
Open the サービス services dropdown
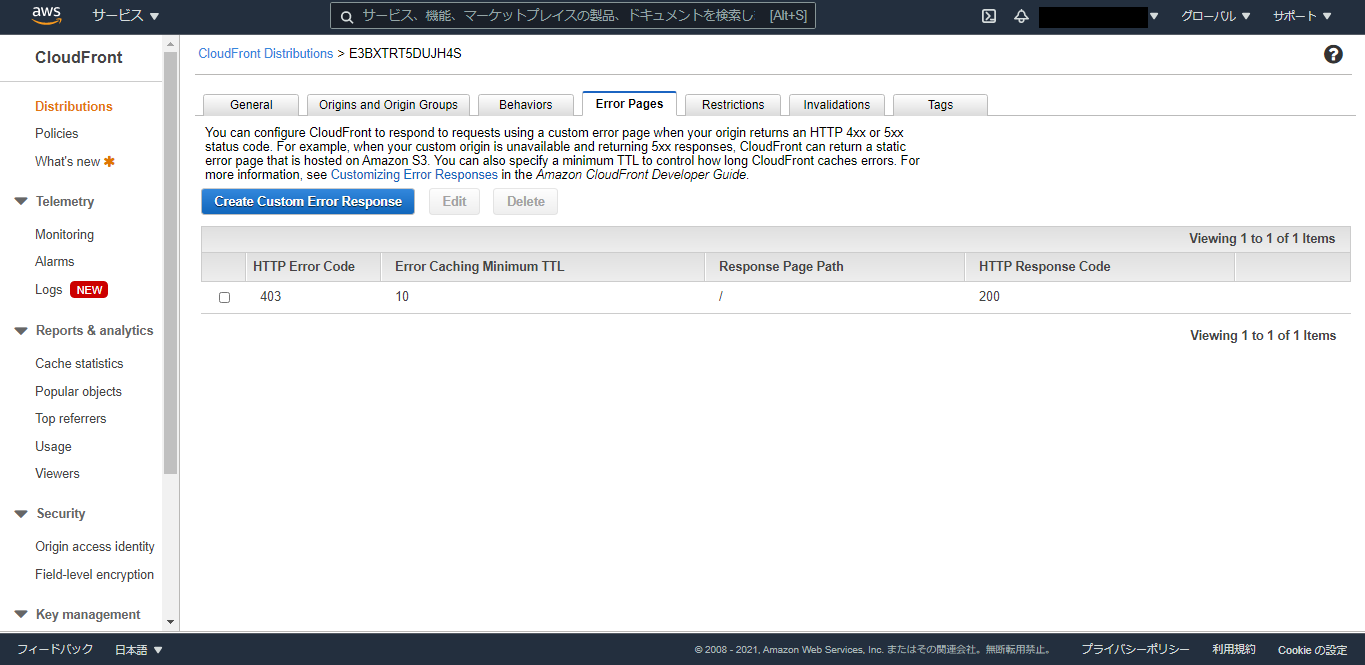click(126, 16)
